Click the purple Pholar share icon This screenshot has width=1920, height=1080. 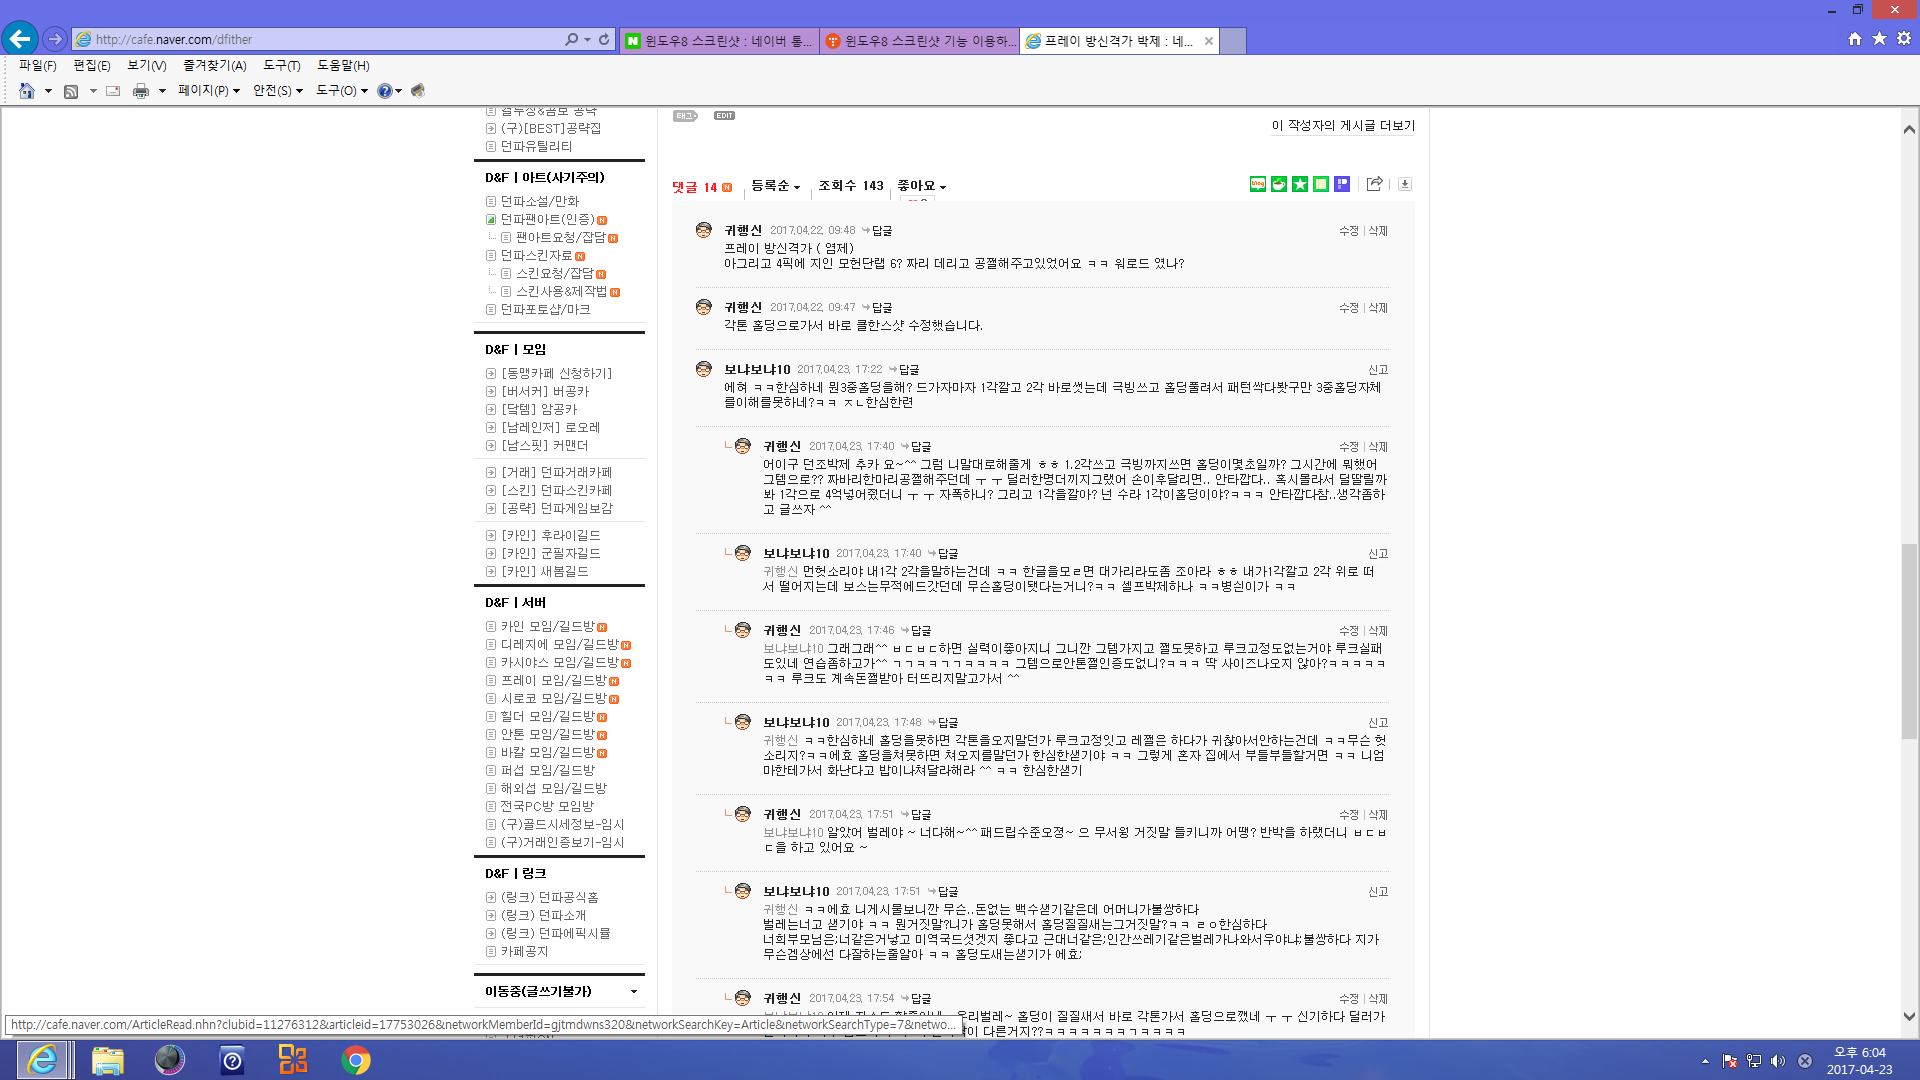1342,184
